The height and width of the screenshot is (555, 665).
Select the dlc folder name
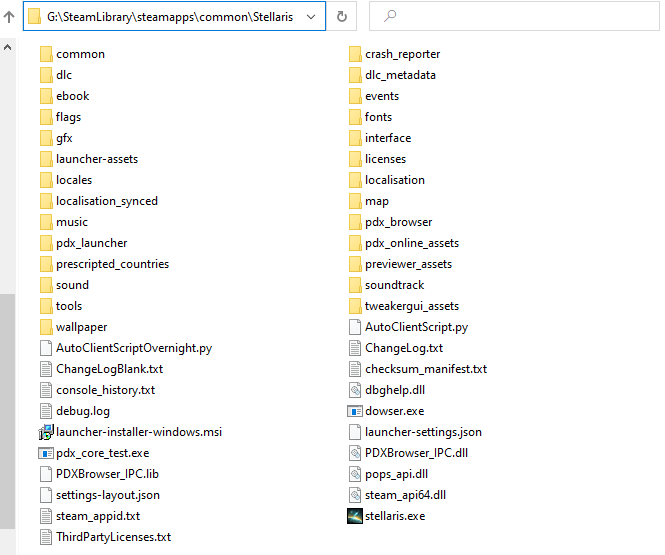64,75
